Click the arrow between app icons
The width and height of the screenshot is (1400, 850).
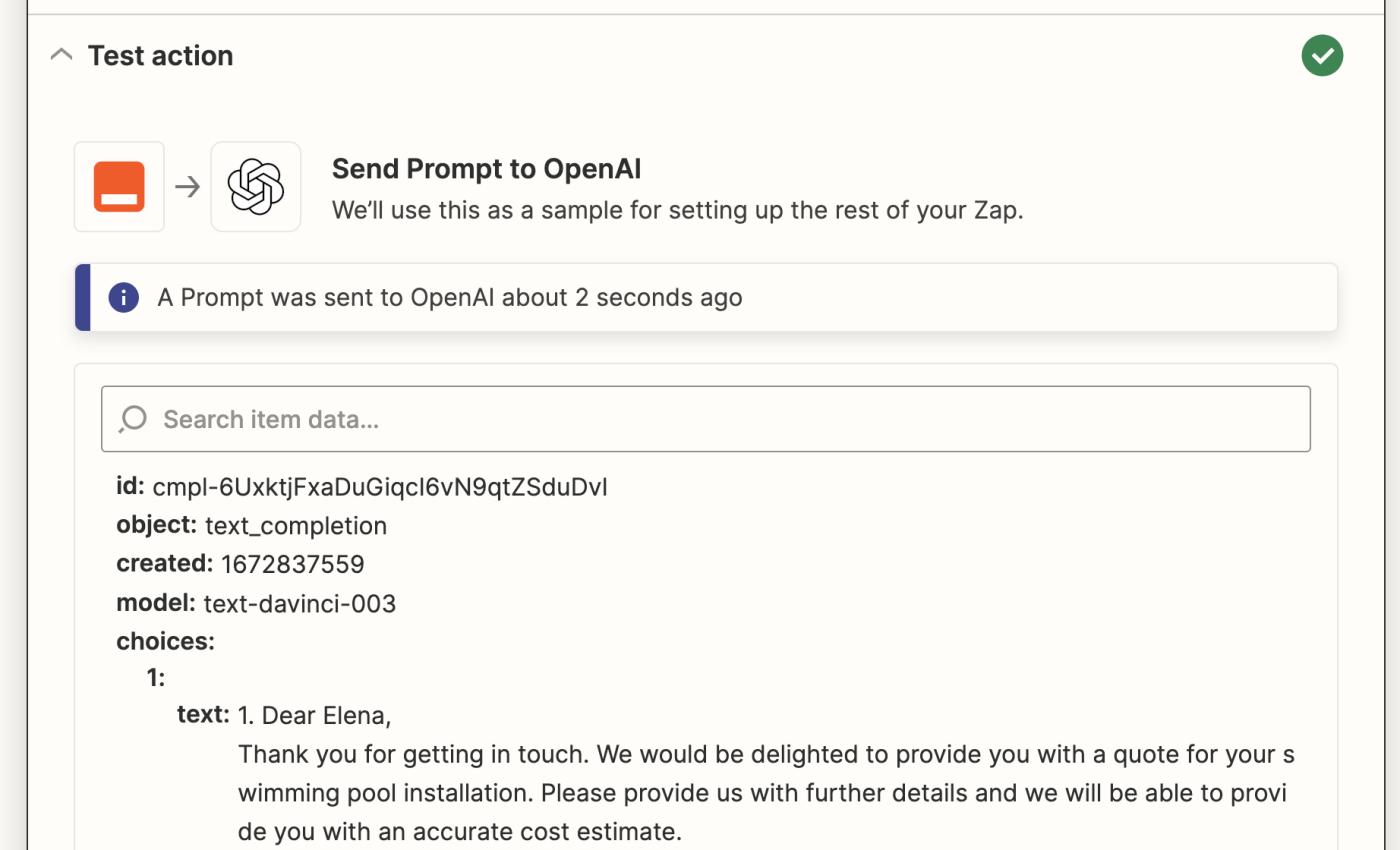point(187,187)
